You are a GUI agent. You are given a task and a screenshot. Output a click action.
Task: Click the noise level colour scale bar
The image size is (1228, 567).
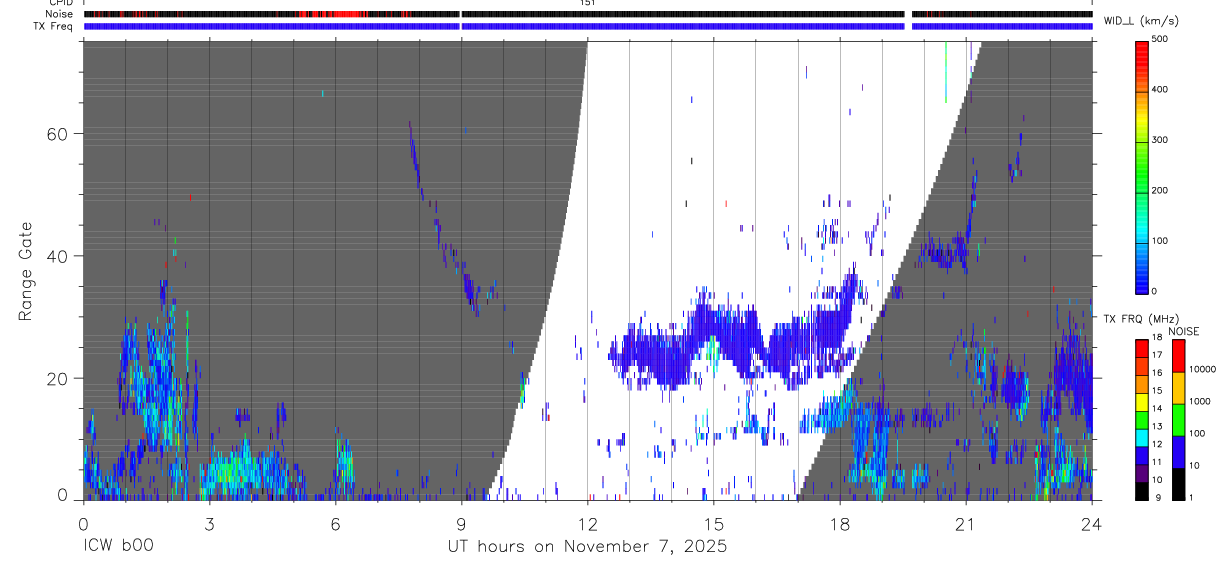point(1178,420)
